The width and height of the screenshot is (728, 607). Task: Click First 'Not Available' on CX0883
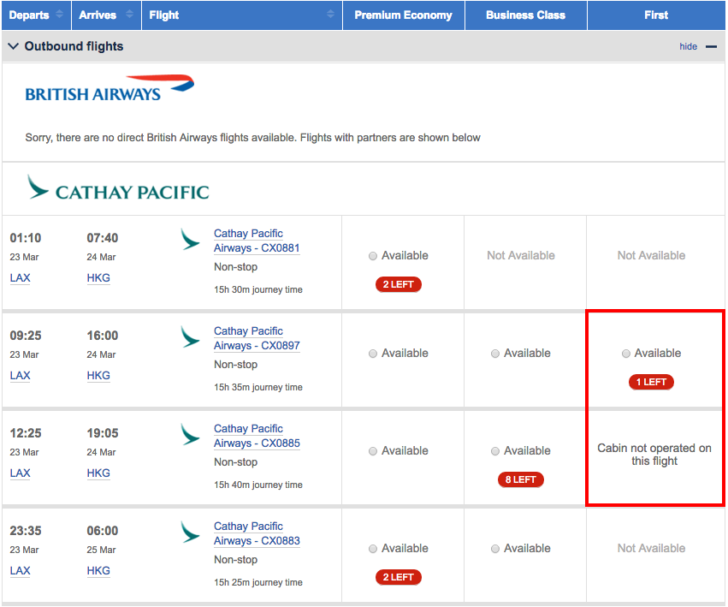coord(651,548)
